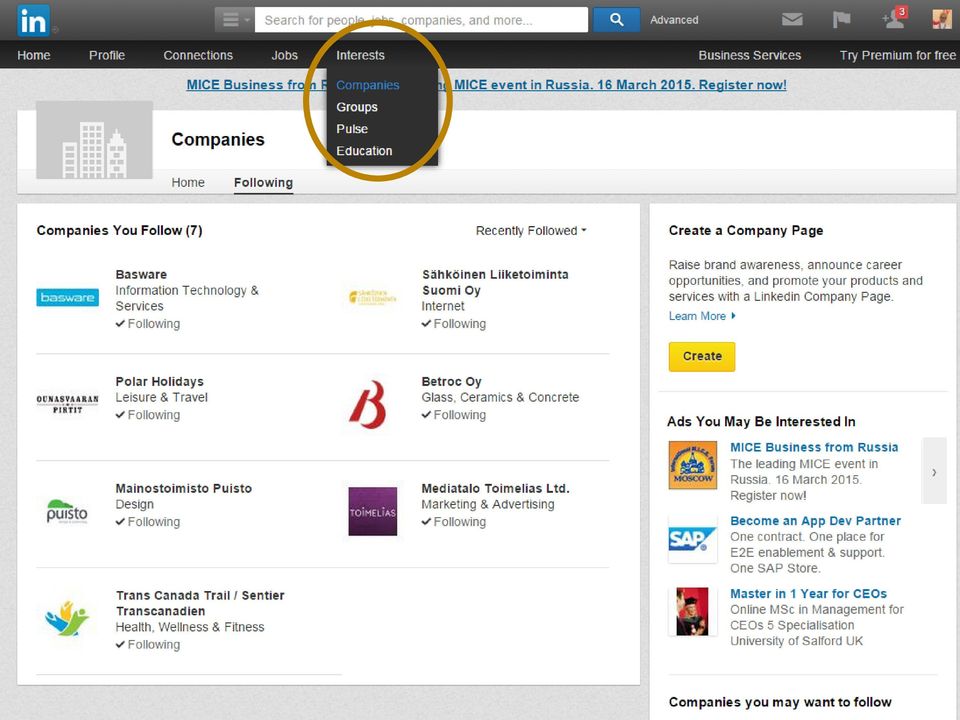The height and width of the screenshot is (720, 960).
Task: Open the Learn More link
Action: coord(702,316)
